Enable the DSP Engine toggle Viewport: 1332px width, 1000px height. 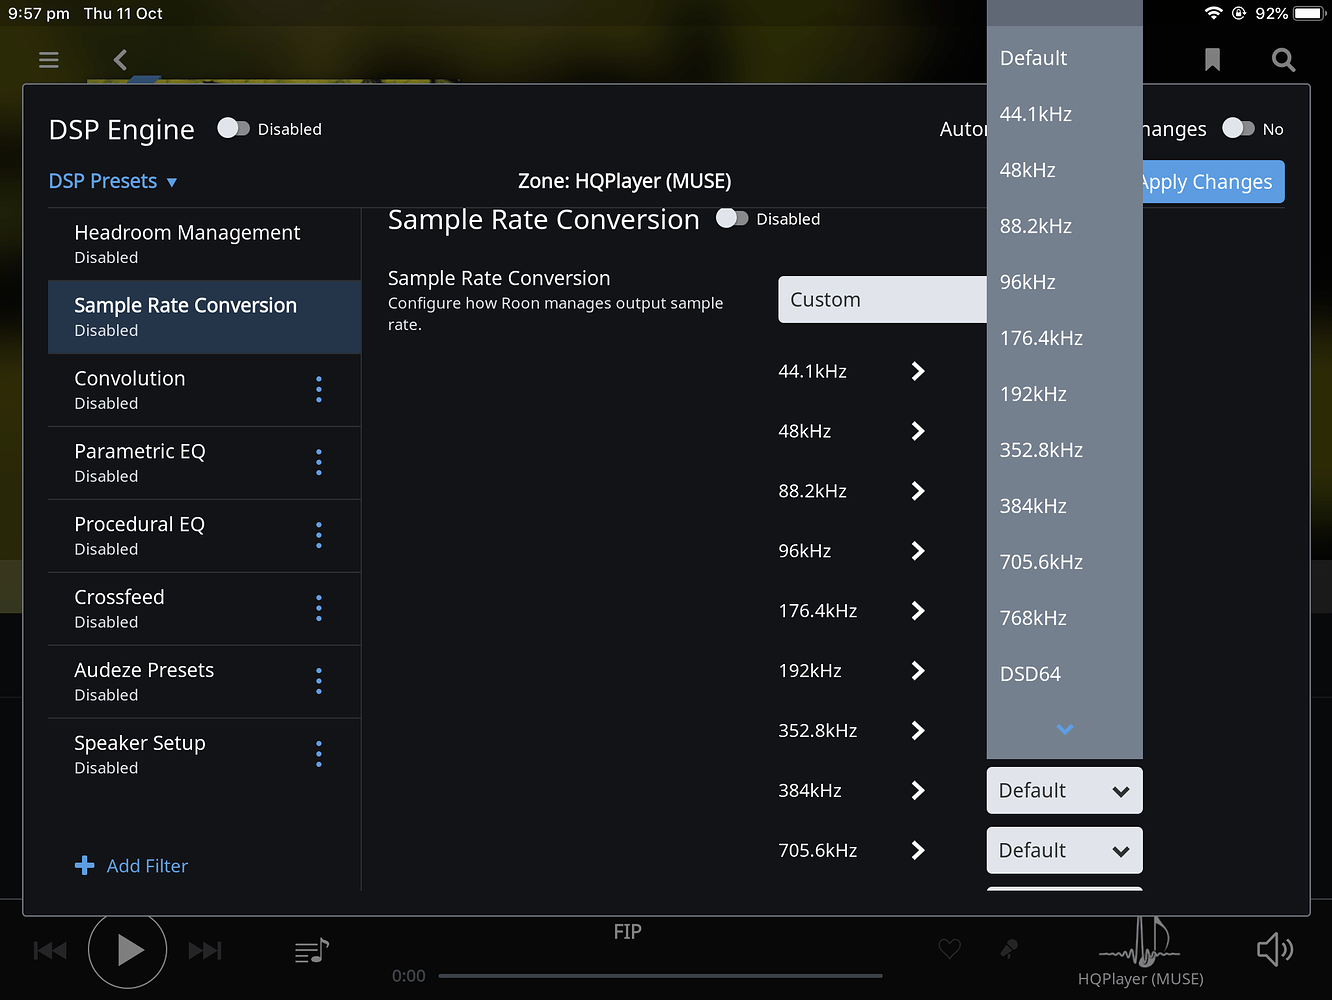(234, 128)
